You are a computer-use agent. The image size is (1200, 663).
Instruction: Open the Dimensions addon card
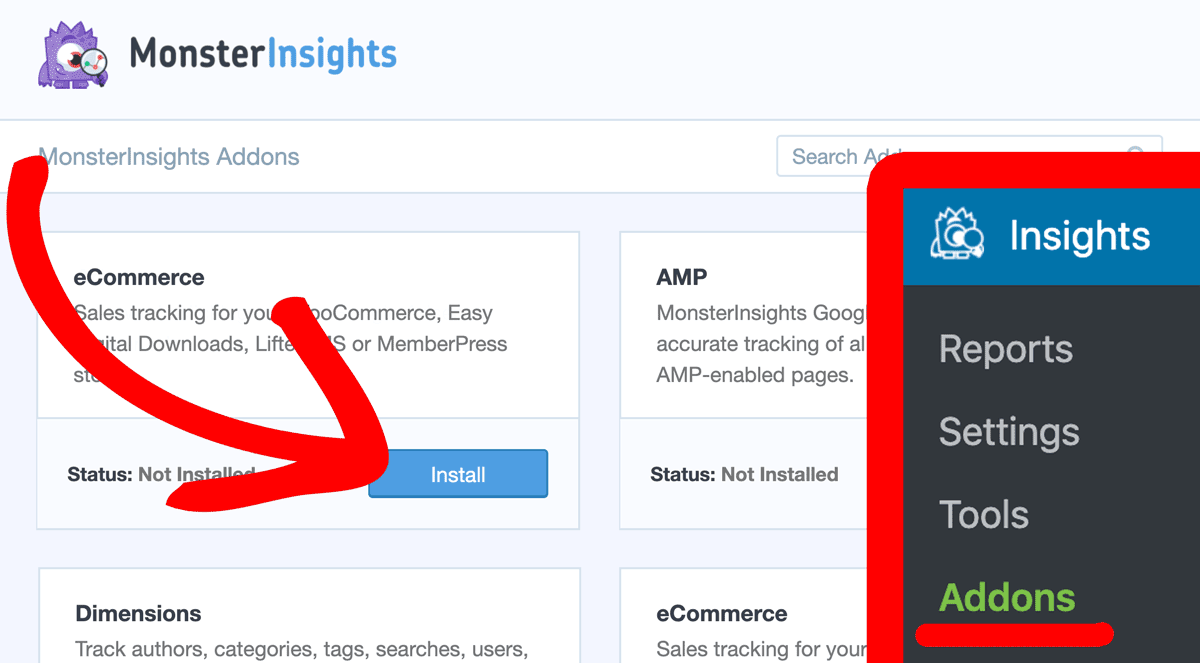[139, 613]
